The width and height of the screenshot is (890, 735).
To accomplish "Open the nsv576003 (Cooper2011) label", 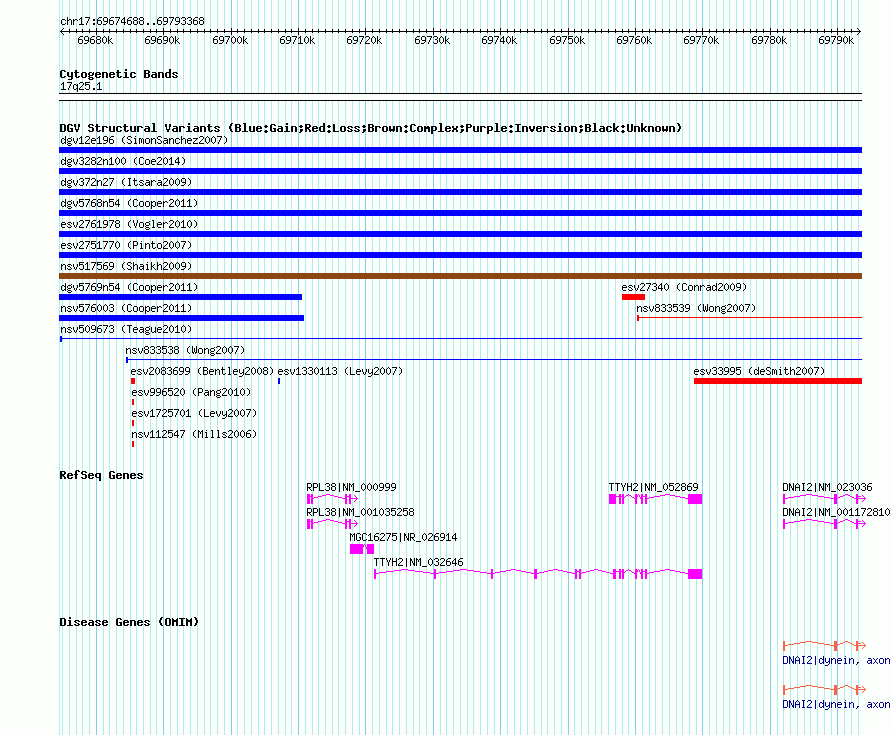I will pyautogui.click(x=126, y=308).
